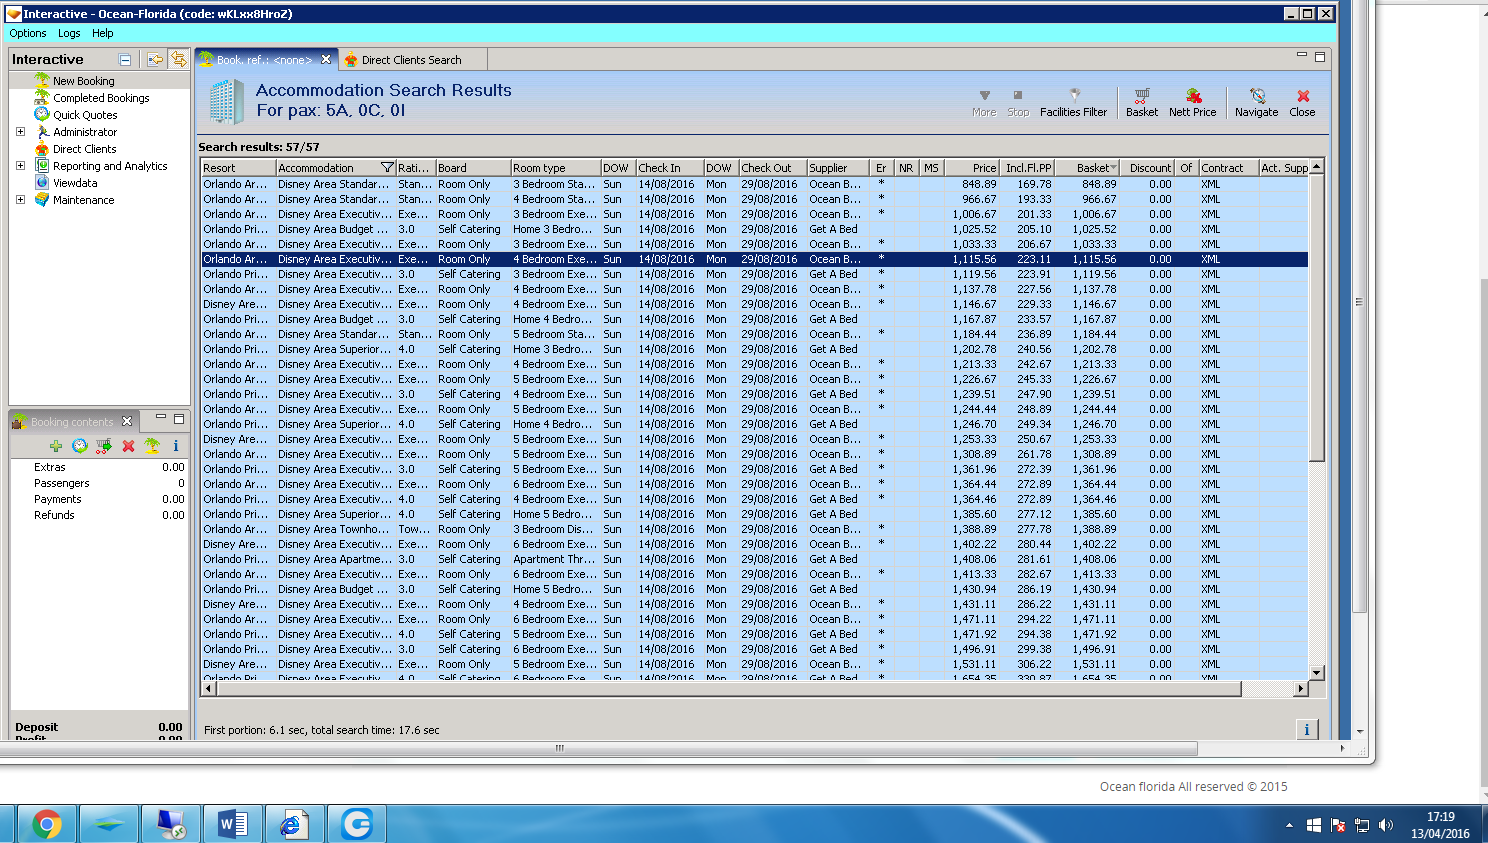1488x843 pixels.
Task: Maximize the Booking contents panel
Action: pos(179,419)
